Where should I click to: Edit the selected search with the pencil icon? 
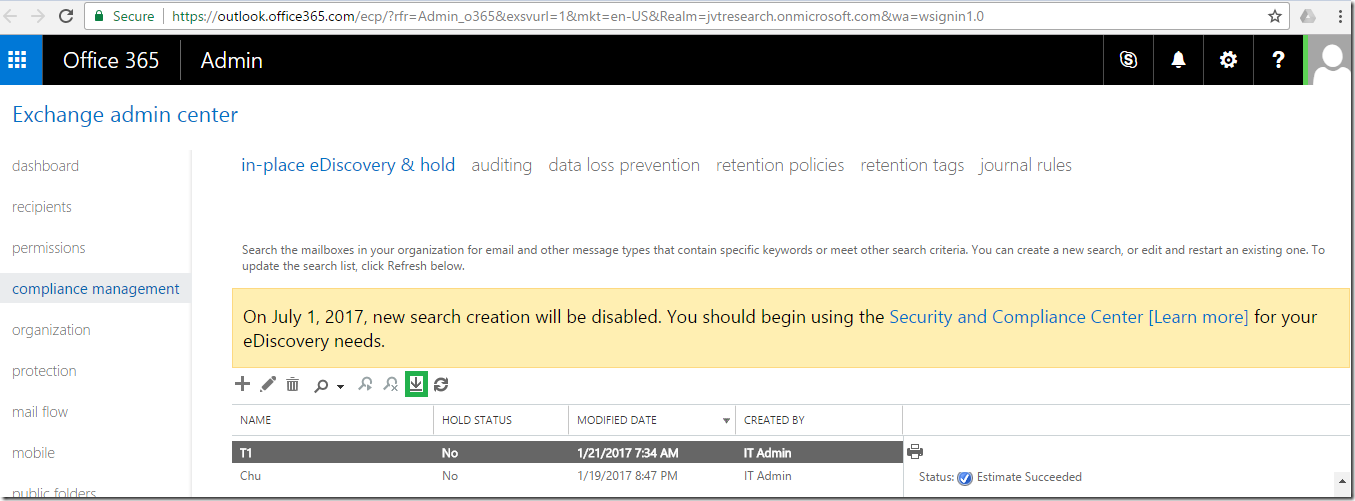click(268, 384)
